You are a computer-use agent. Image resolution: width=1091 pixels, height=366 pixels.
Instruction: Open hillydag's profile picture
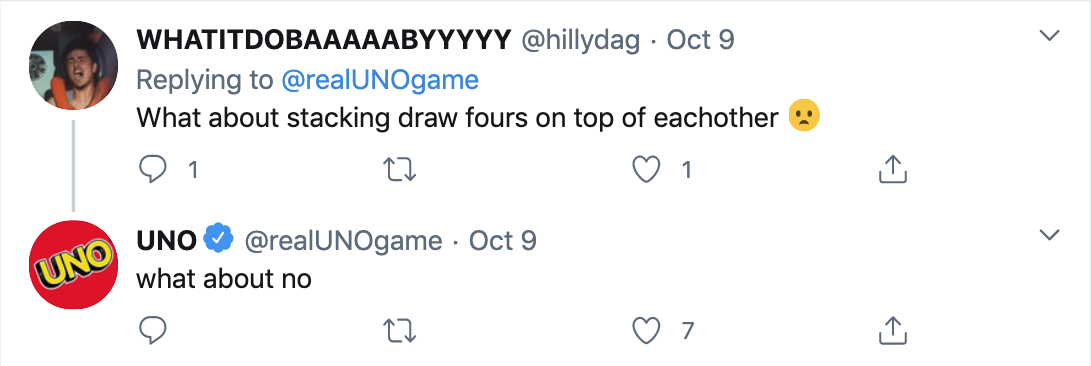[x=73, y=65]
